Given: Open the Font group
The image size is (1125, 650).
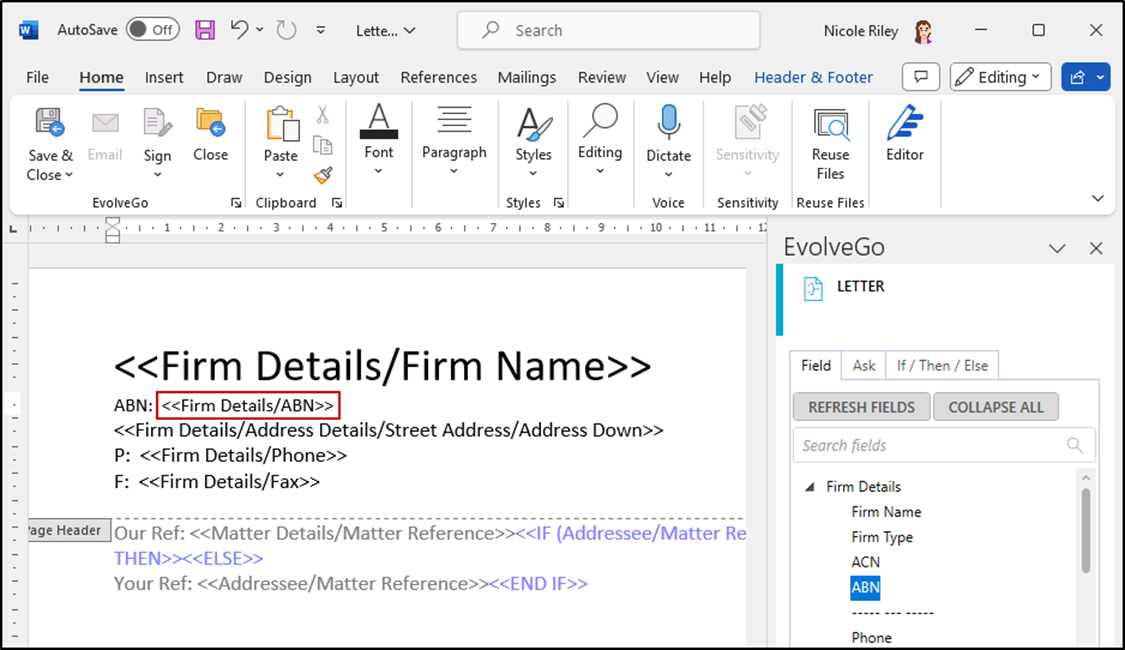Looking at the screenshot, I should click(379, 140).
